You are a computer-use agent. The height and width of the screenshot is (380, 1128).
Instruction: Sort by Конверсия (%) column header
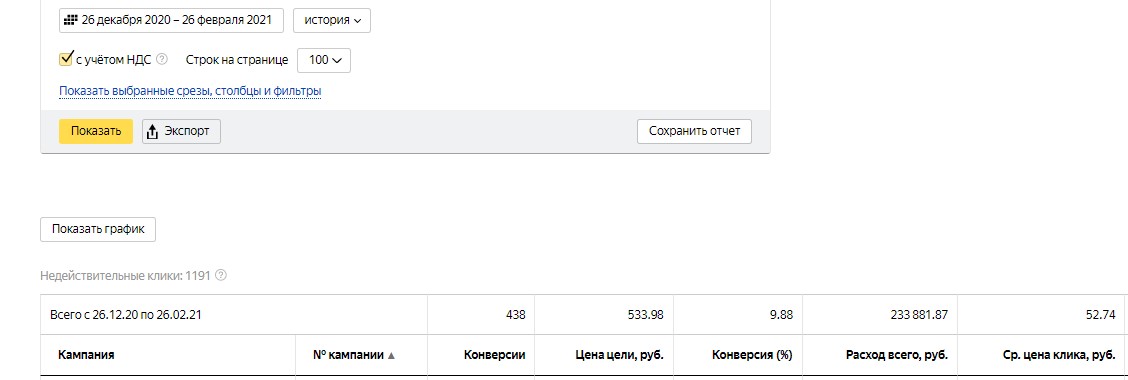click(752, 355)
